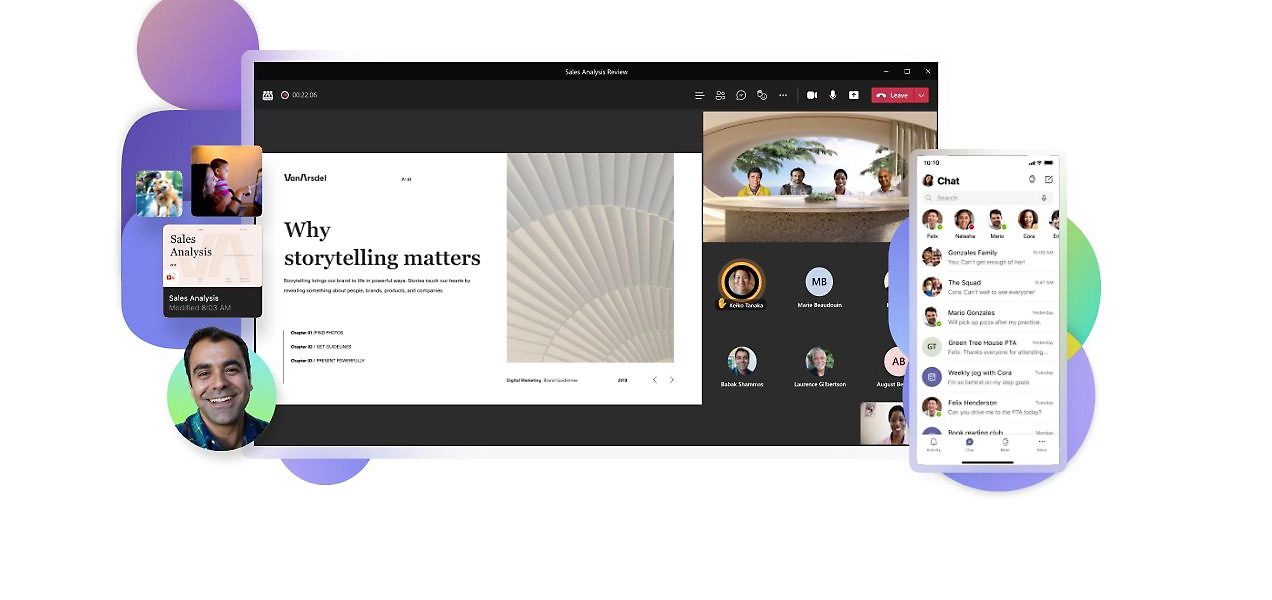The image size is (1272, 600).
Task: Tap the microphone icon in the search bar
Action: [1045, 198]
